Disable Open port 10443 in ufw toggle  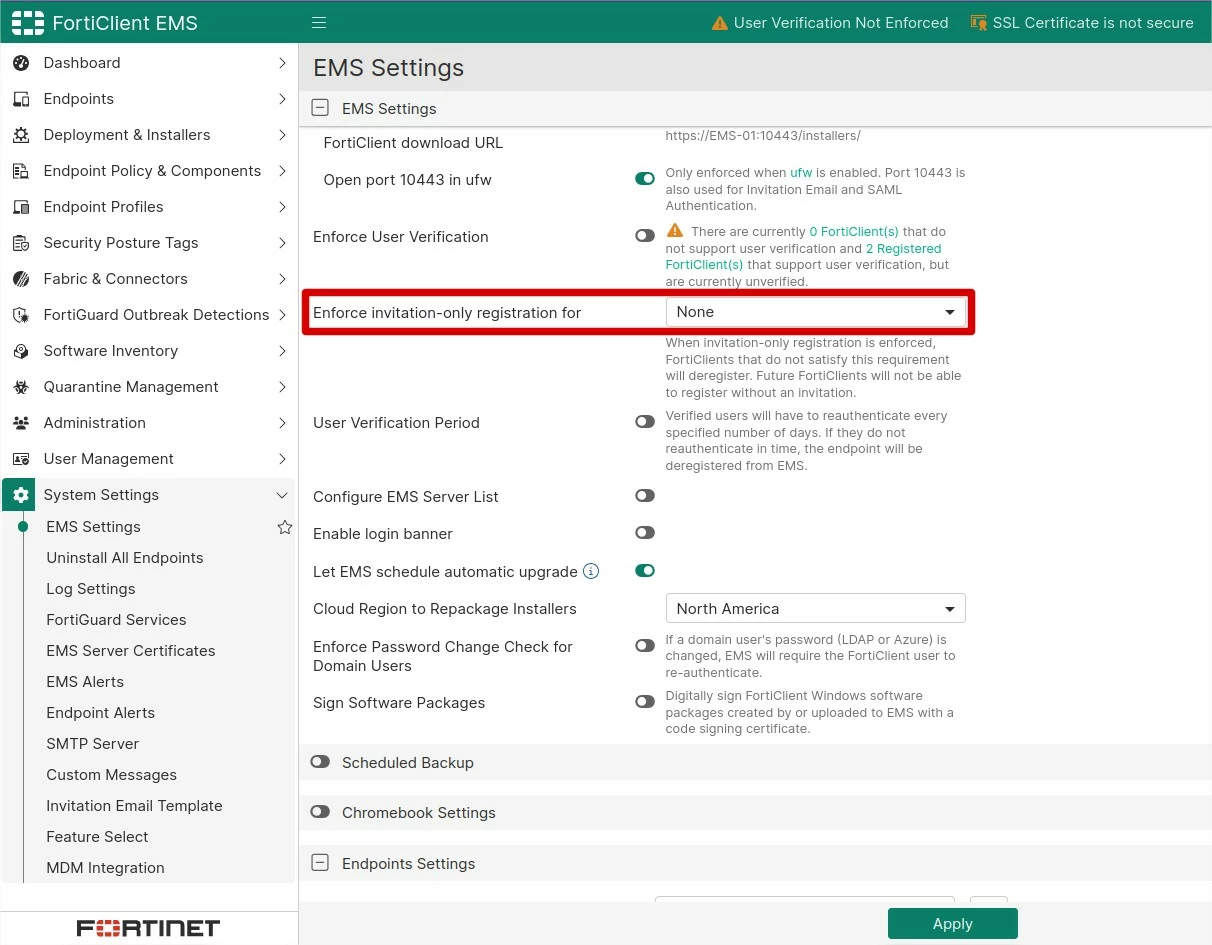[645, 179]
